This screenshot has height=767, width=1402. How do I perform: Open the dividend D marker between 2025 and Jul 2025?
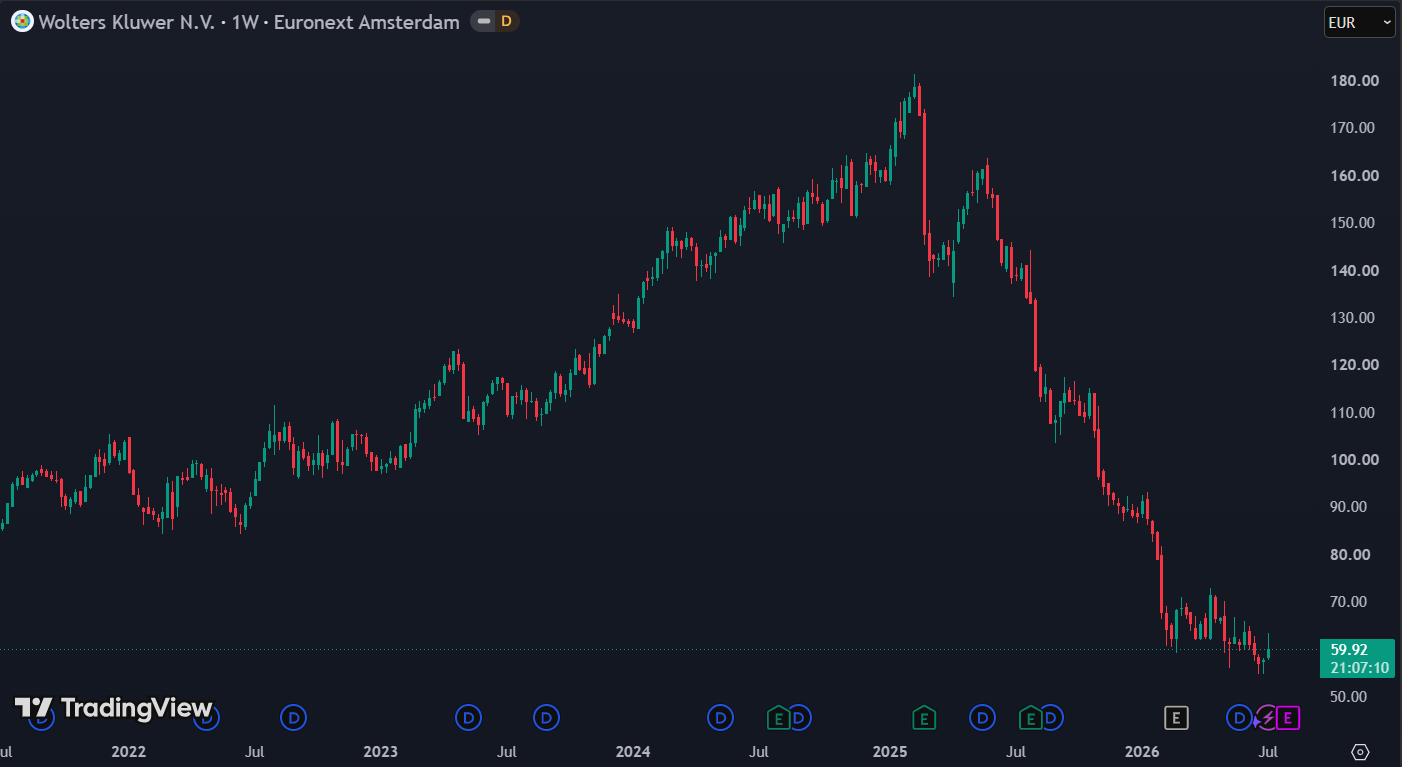983,717
